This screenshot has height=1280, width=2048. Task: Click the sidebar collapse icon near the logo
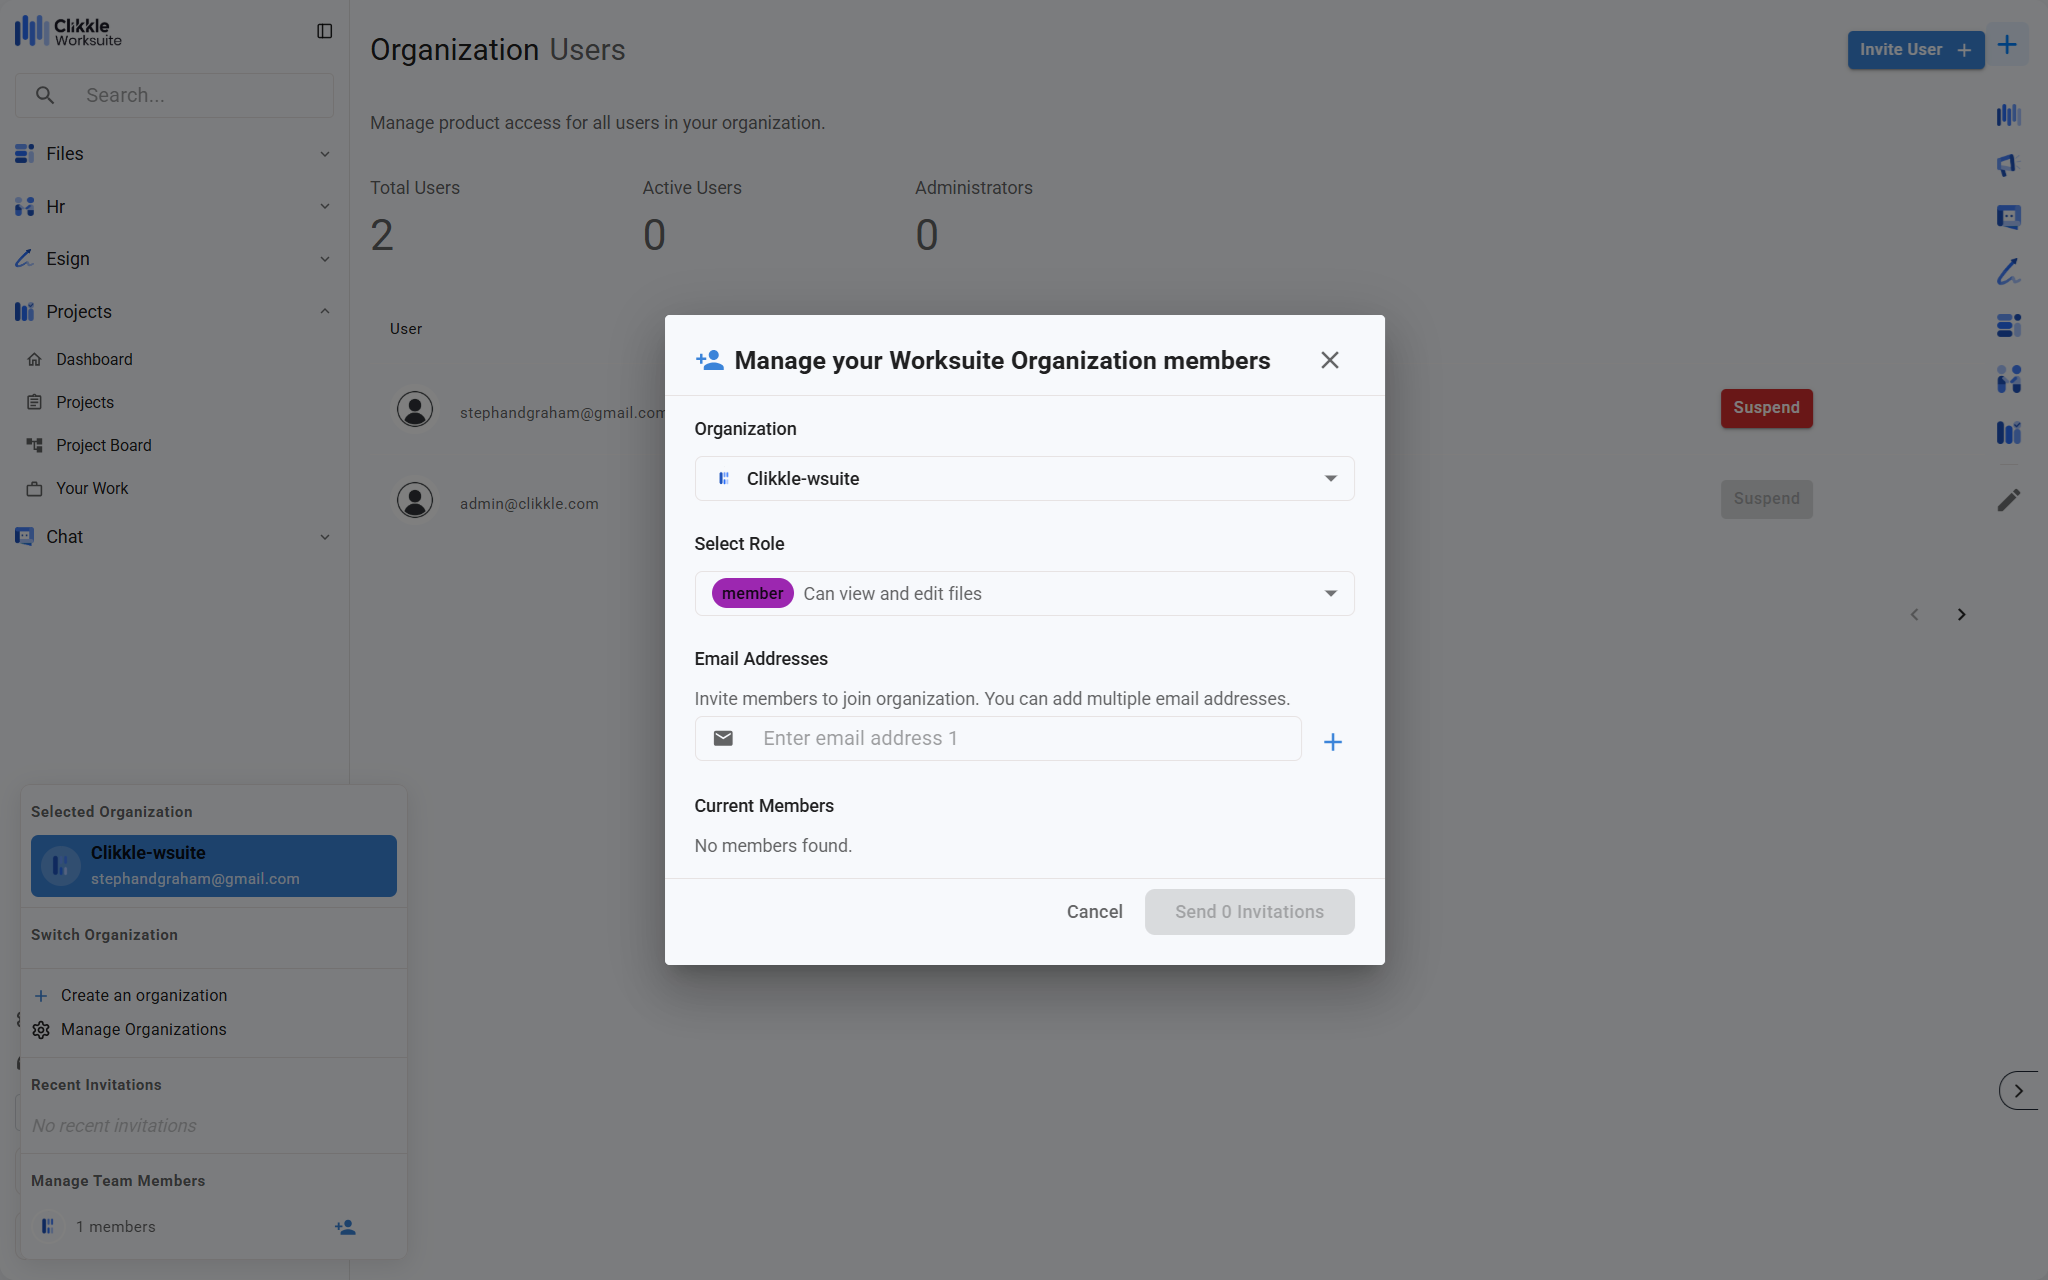point(324,31)
